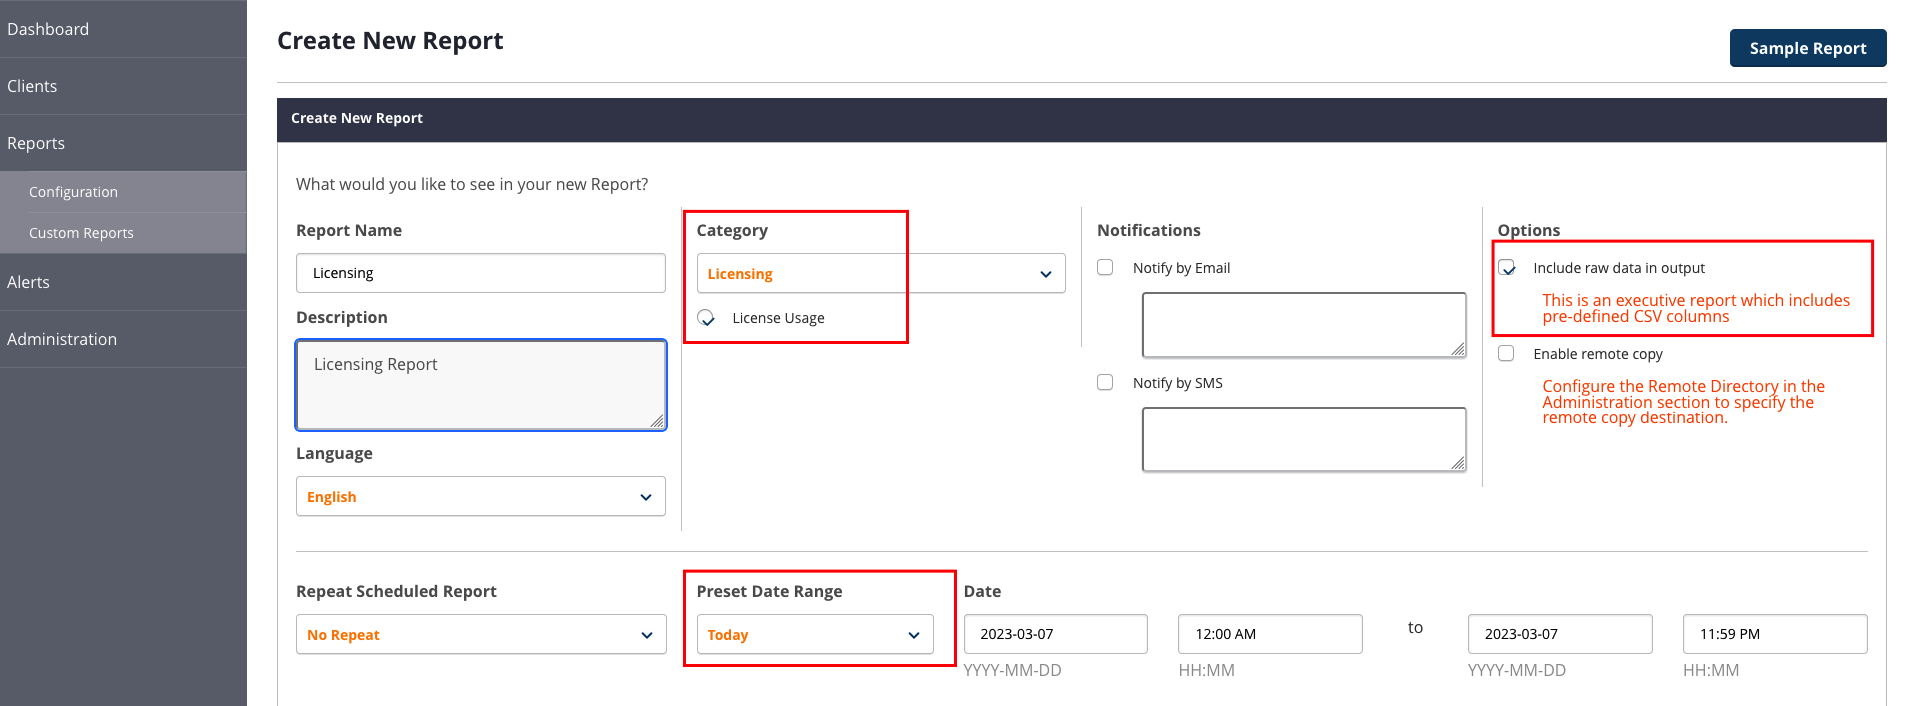Image resolution: width=1915 pixels, height=706 pixels.
Task: Click the 'Include raw data in output' label
Action: tap(1619, 268)
